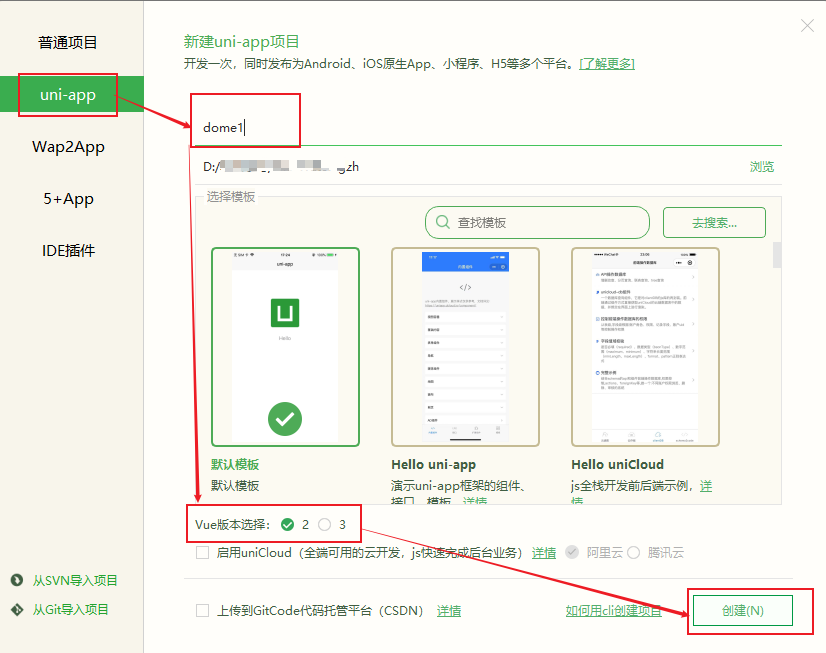Click 浏览 to browse project folder
826x653 pixels.
762,167
